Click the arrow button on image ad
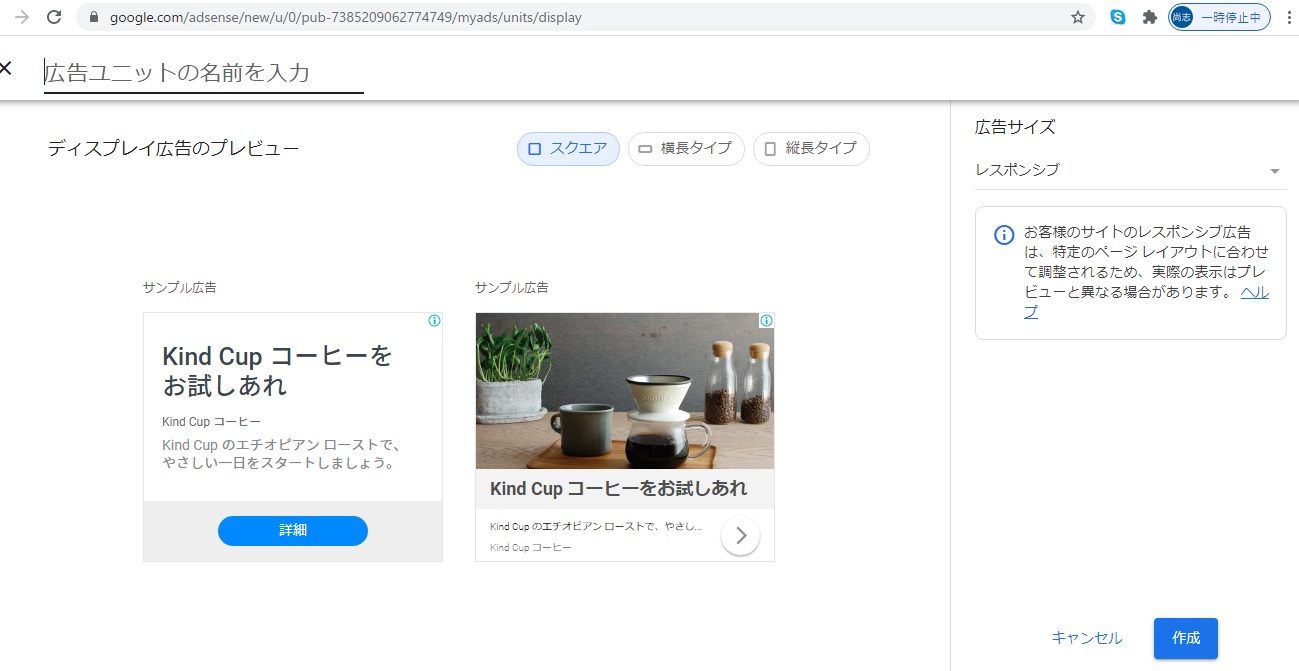The image size is (1299, 671). (x=740, y=535)
